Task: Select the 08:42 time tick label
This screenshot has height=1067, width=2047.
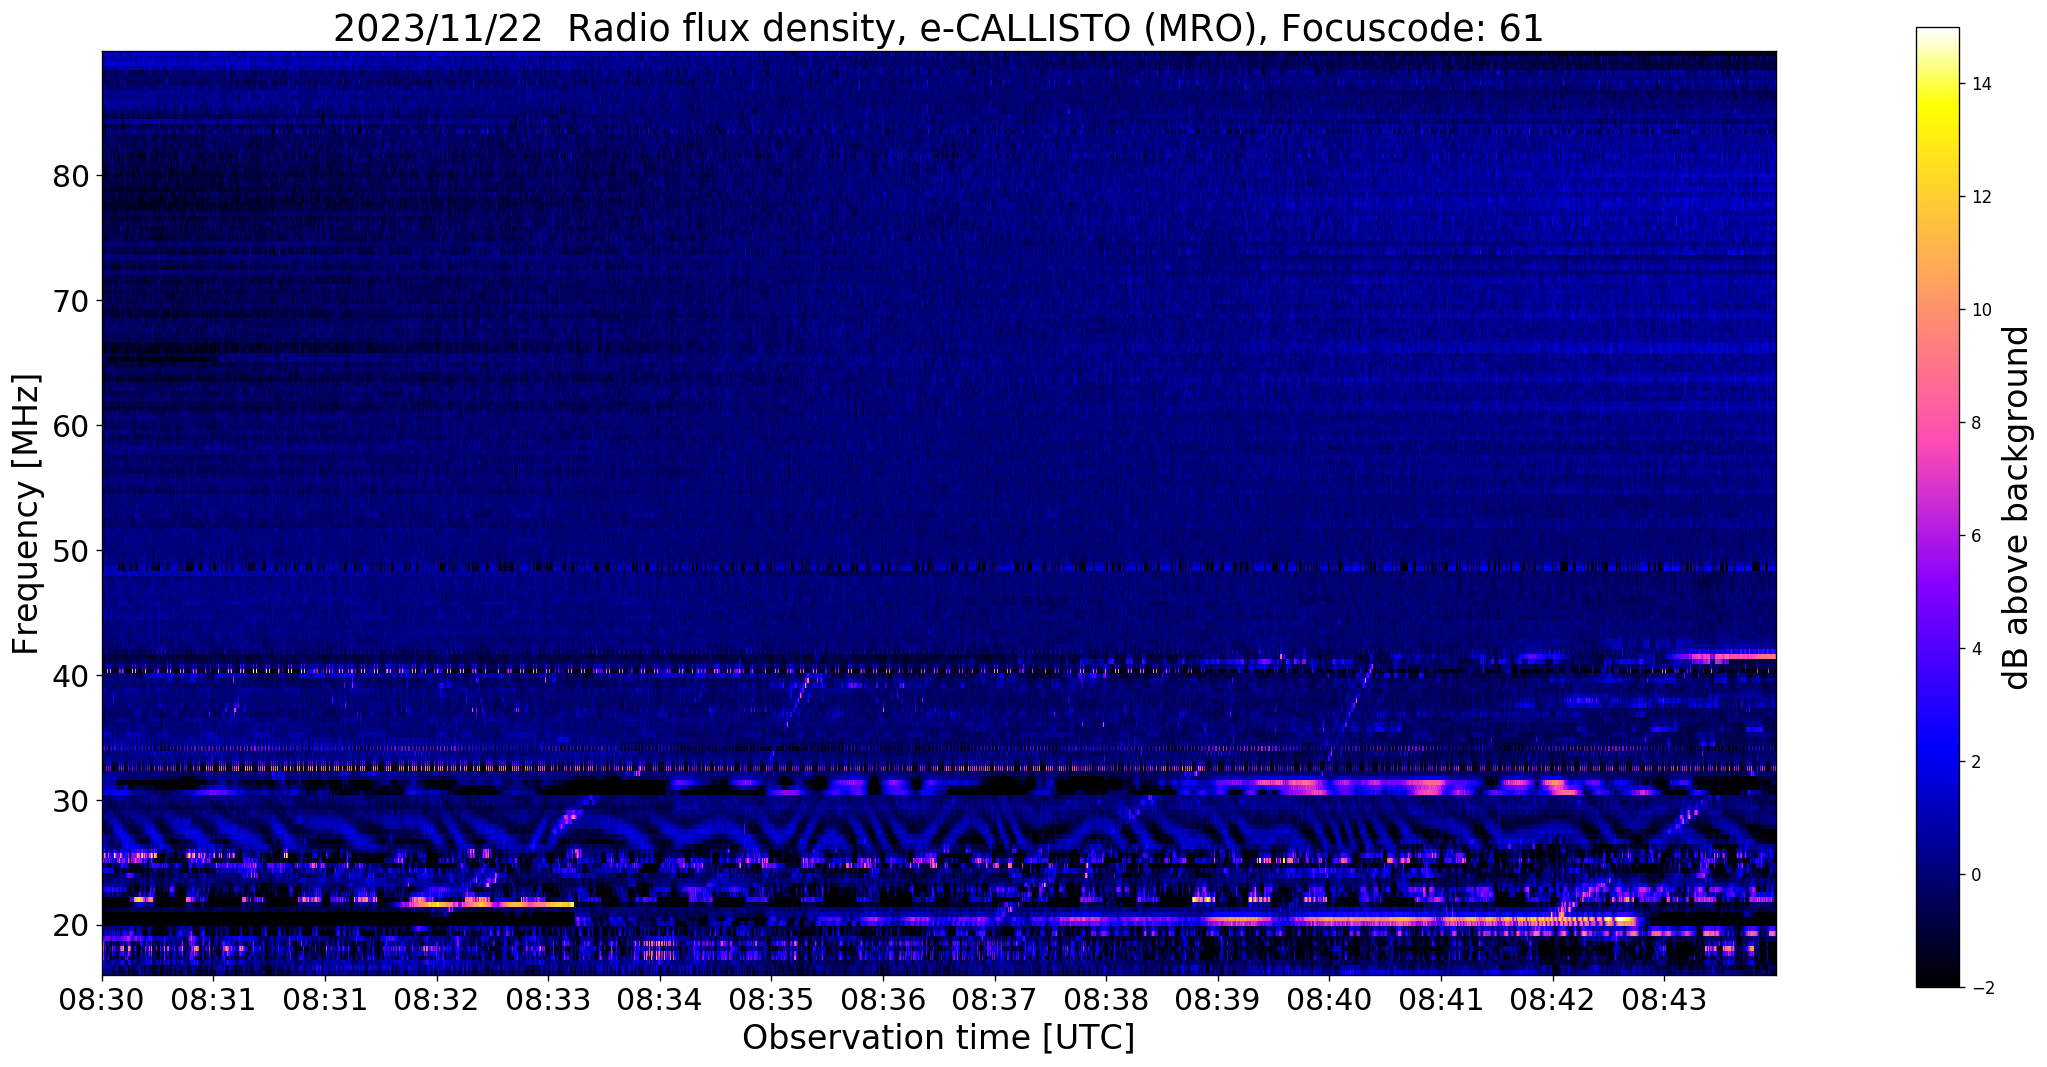Action: (1553, 999)
